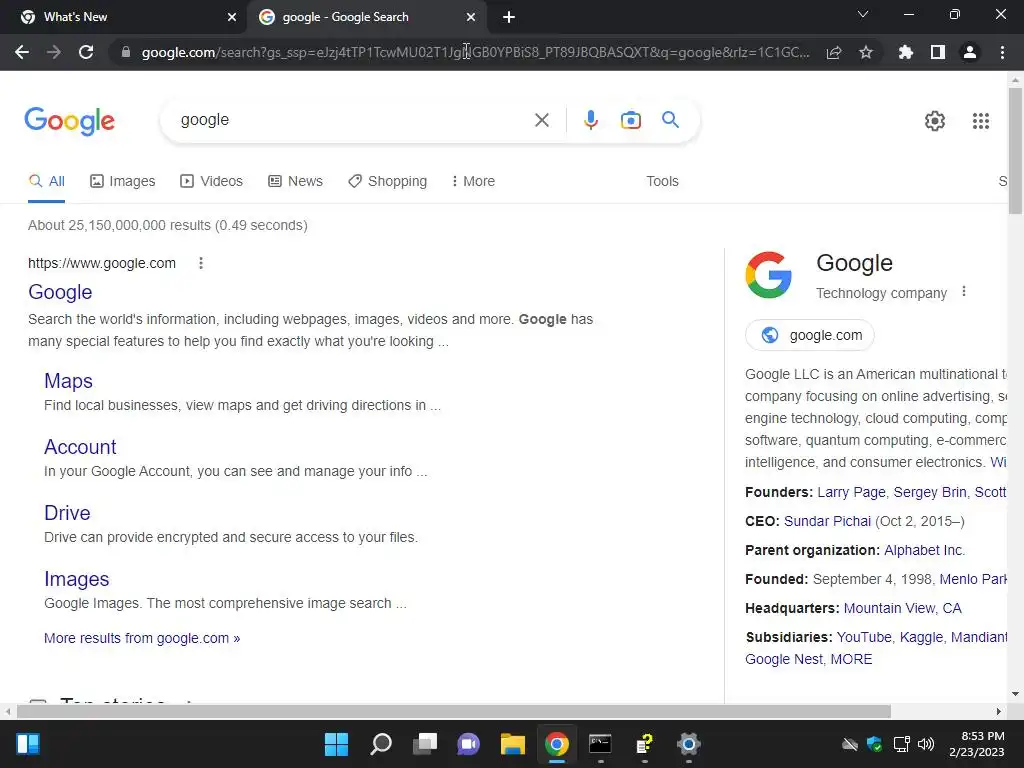
Task: Open the volume control in the system tray
Action: [x=926, y=744]
